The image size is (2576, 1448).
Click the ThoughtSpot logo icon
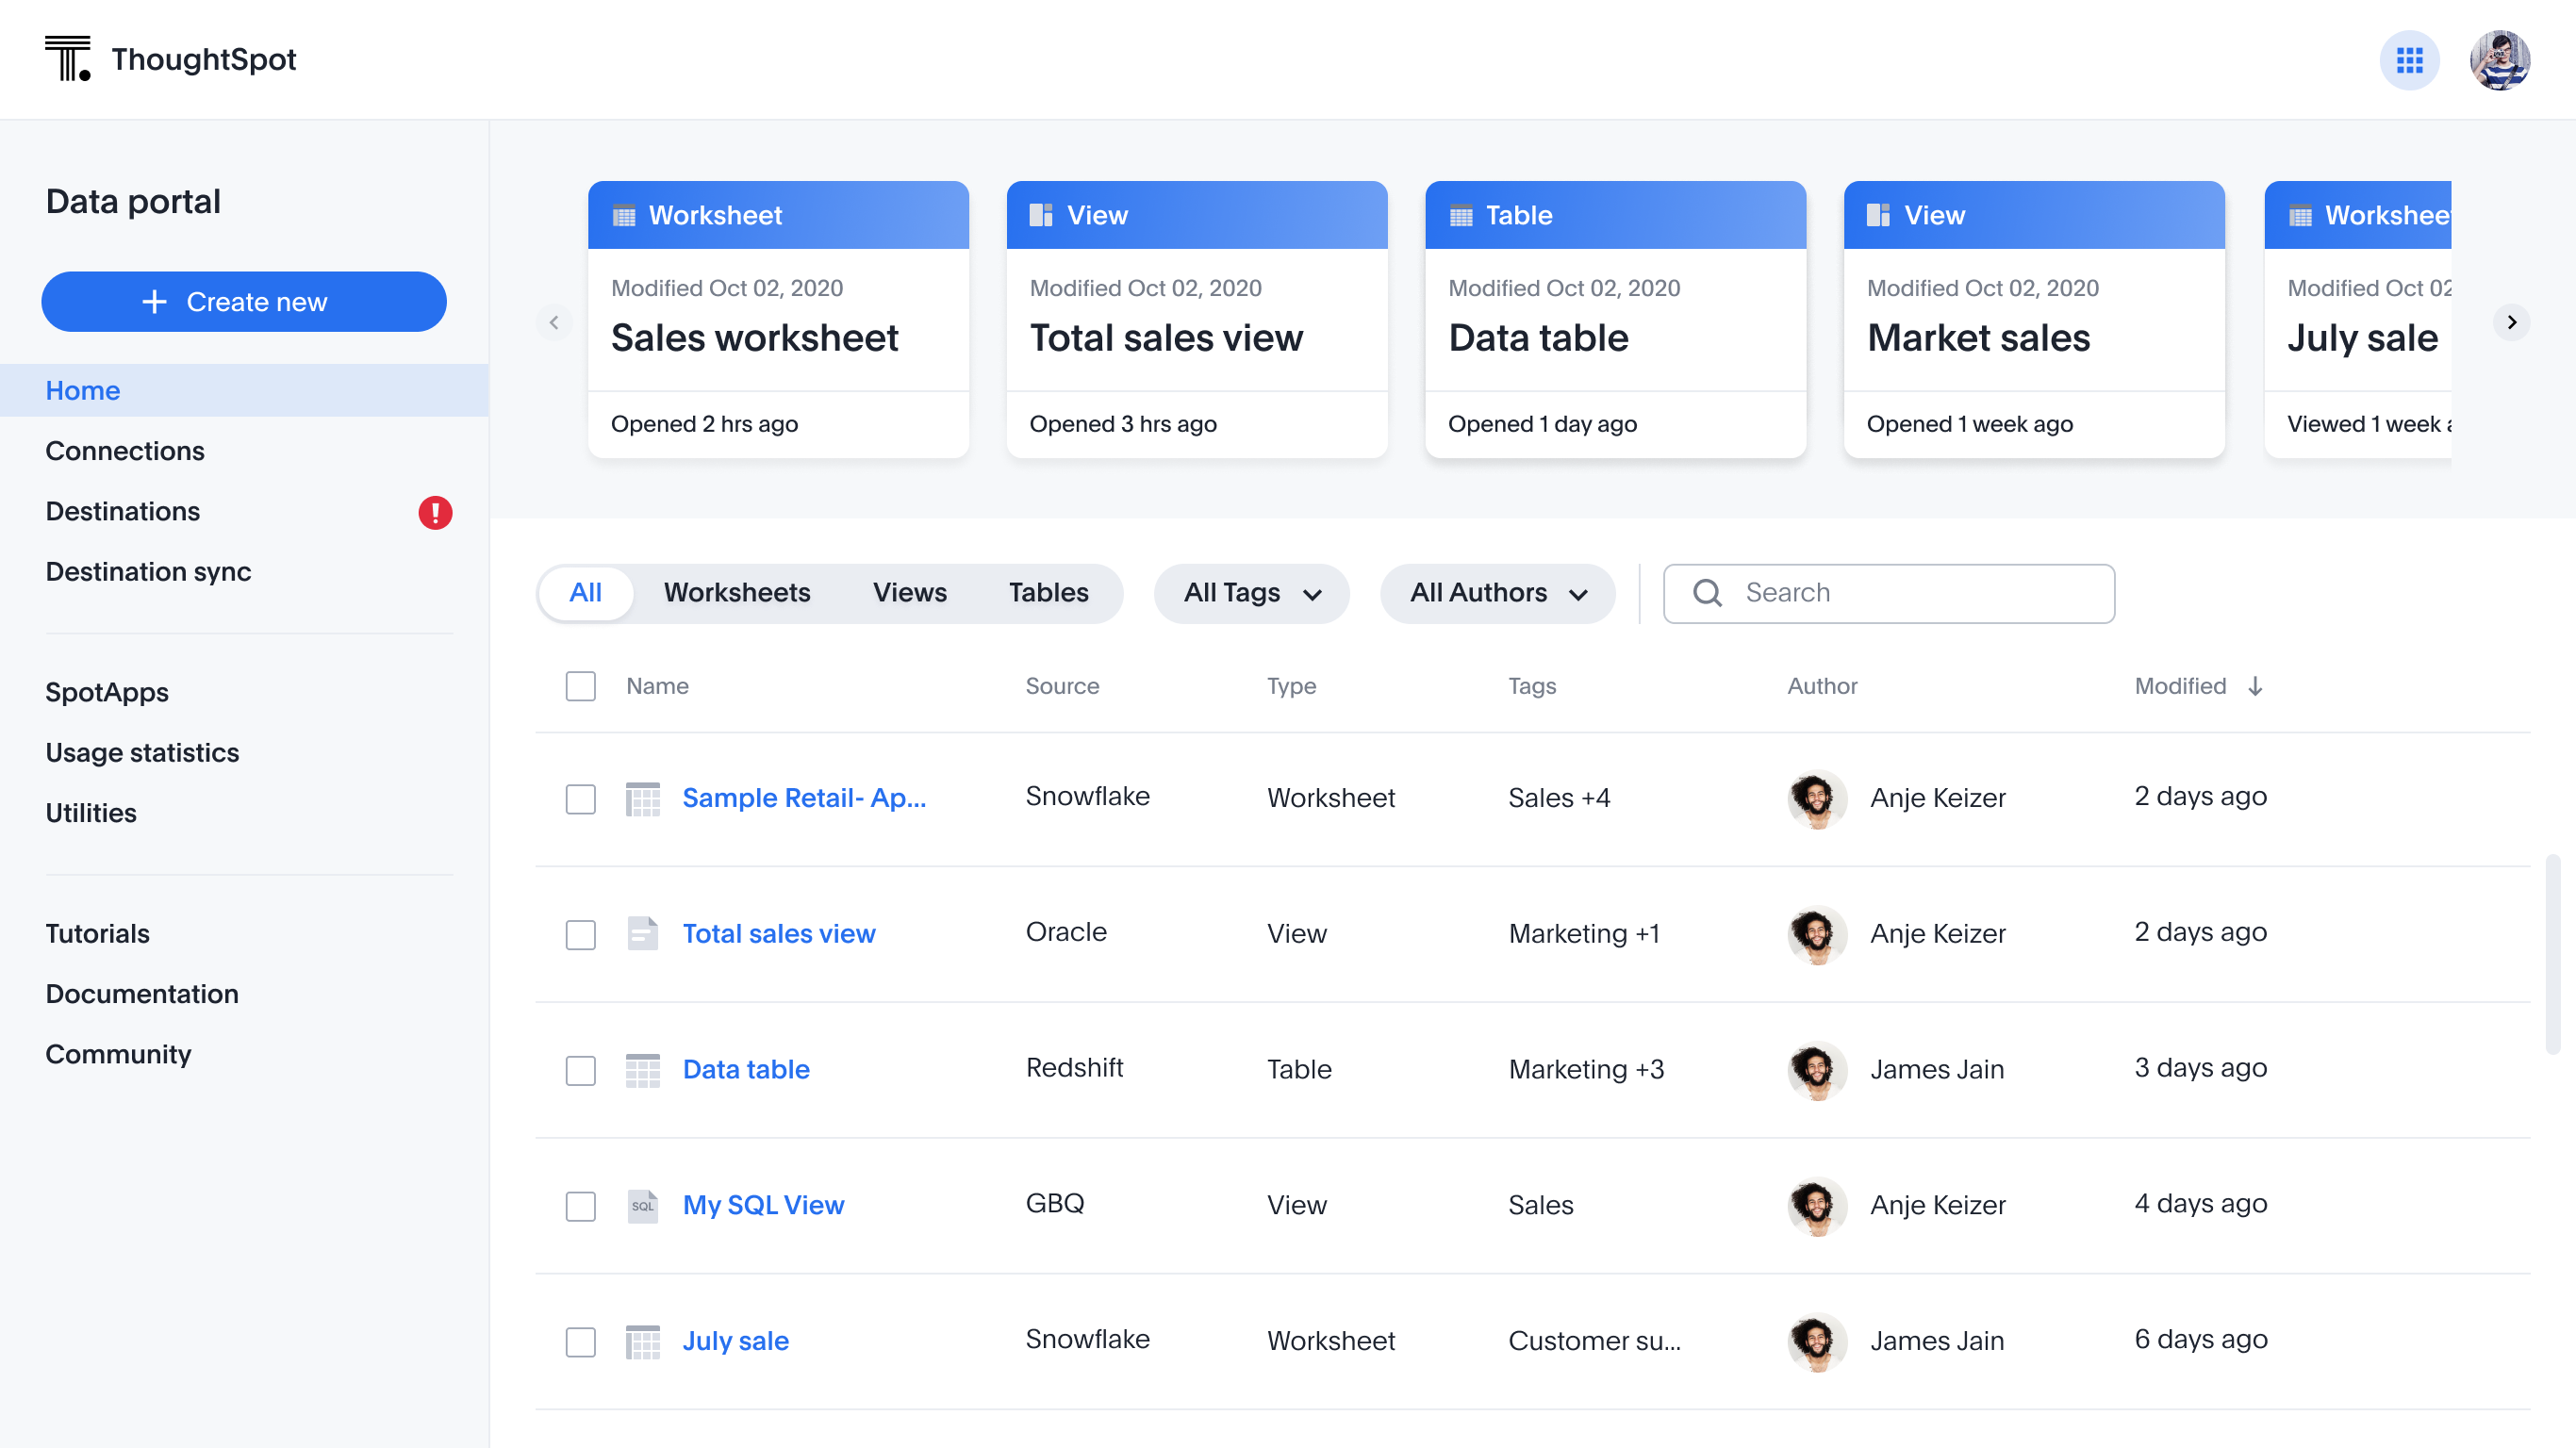click(x=68, y=59)
